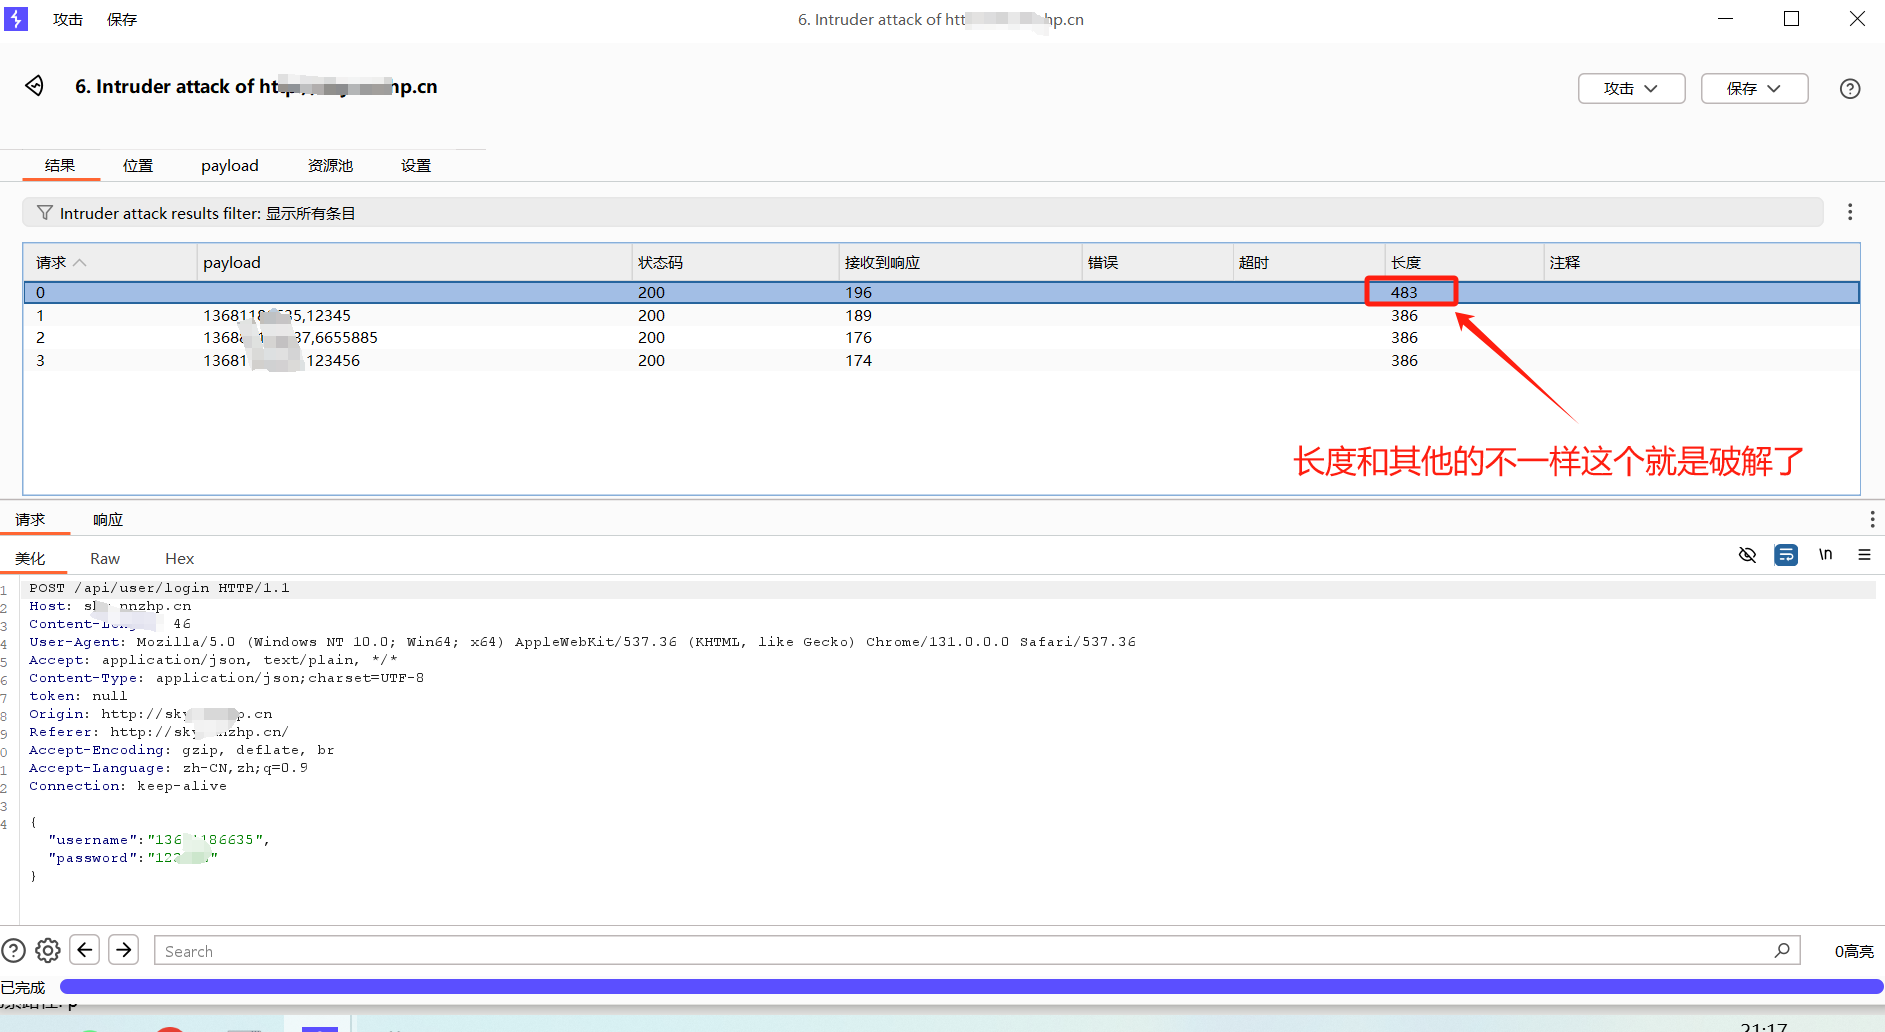Sort by the 超时 column header

pyautogui.click(x=1308, y=262)
